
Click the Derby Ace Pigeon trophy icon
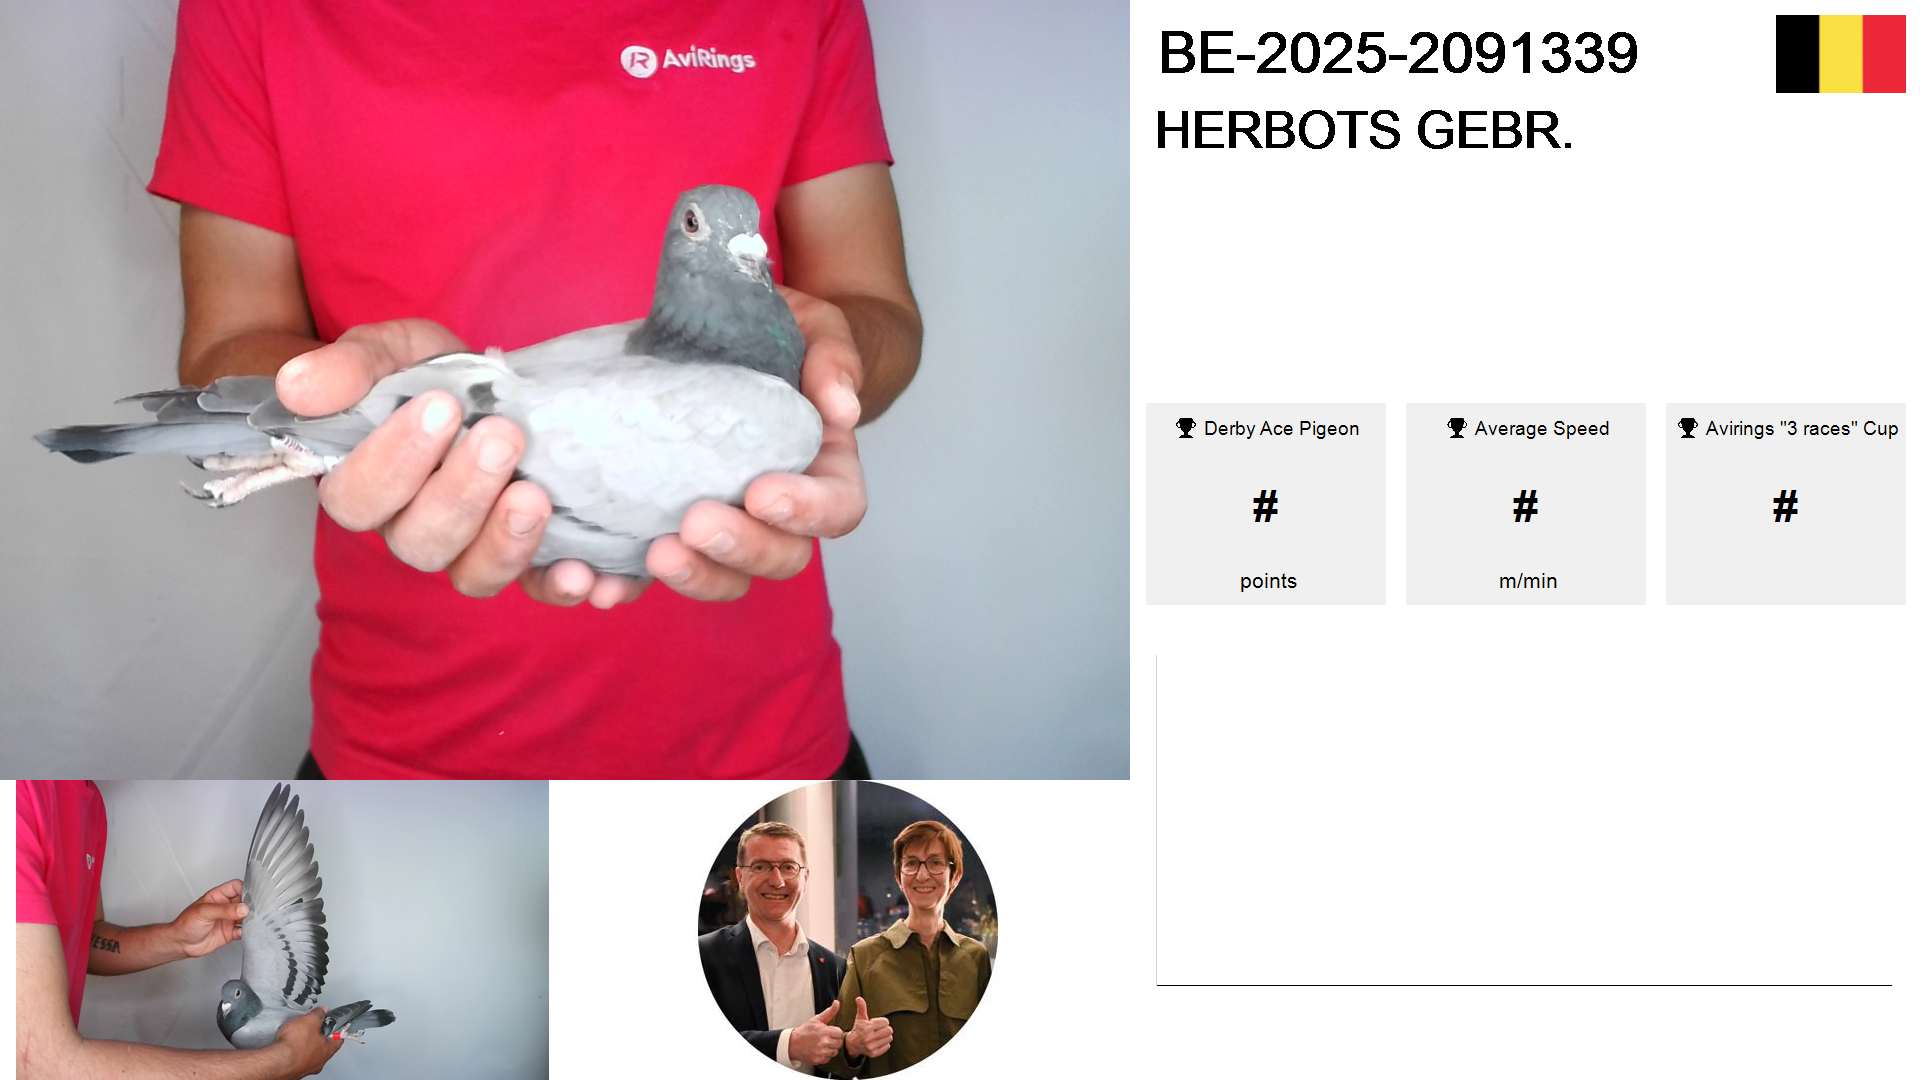tap(1186, 428)
